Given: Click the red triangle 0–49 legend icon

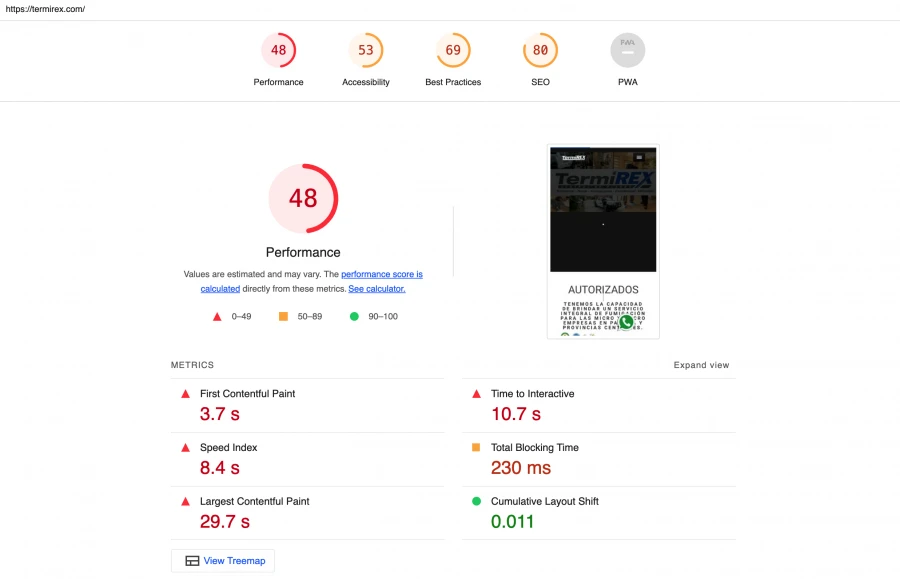Looking at the screenshot, I should (217, 316).
